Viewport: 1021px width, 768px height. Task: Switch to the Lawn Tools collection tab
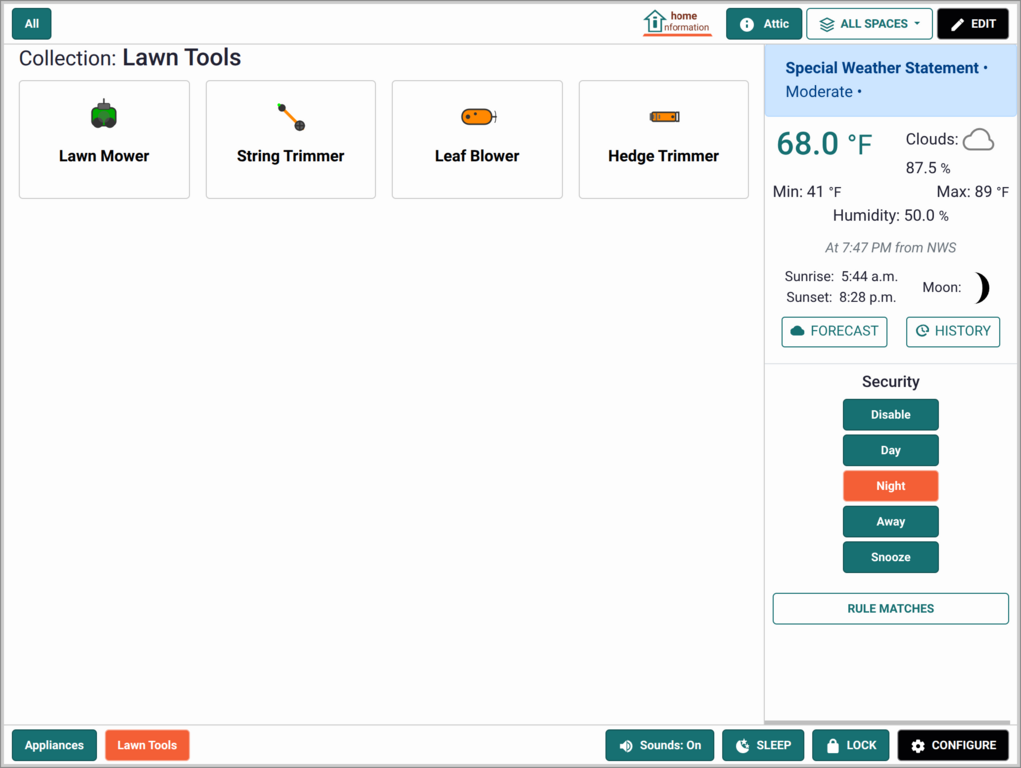[x=147, y=745]
